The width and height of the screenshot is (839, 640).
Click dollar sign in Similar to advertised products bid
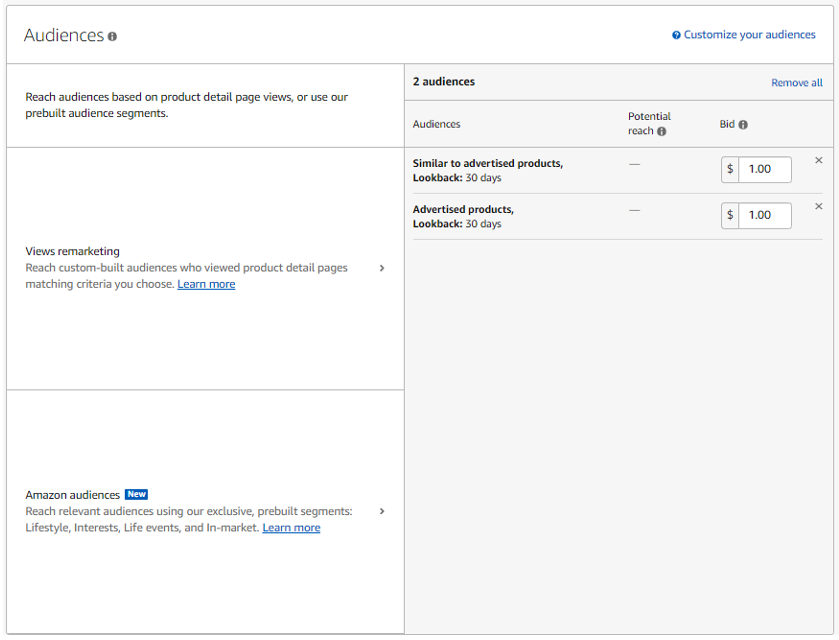[730, 169]
